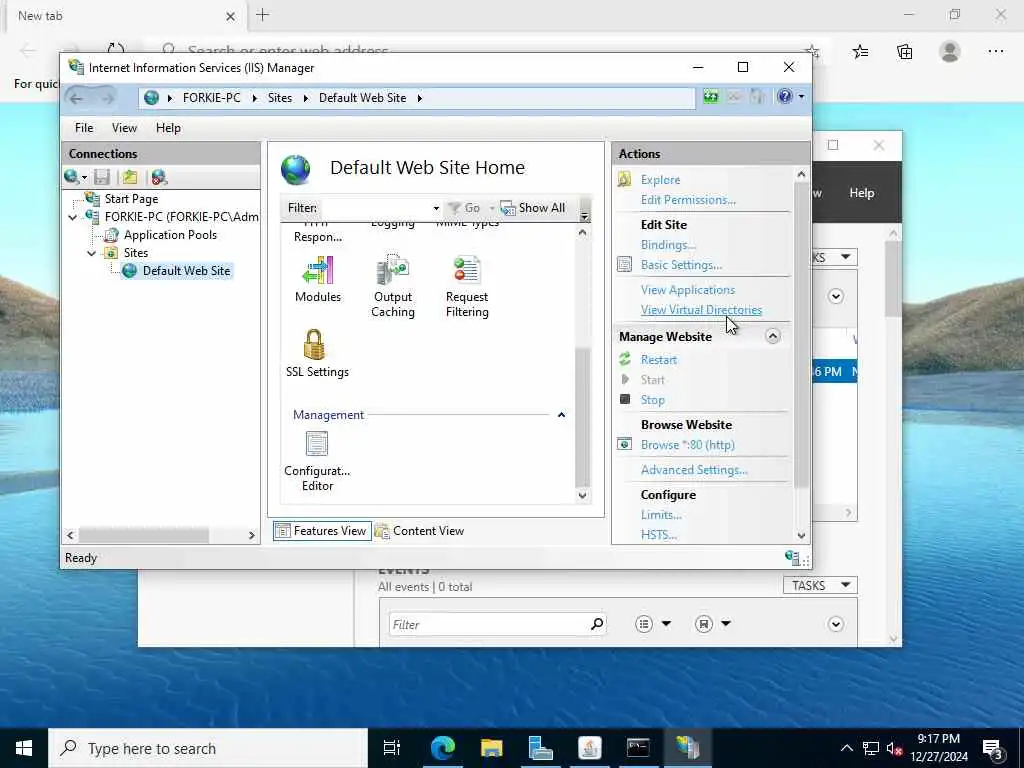Viewport: 1024px width, 768px height.
Task: Open the Collections icon in Edge toolbar
Action: point(904,52)
